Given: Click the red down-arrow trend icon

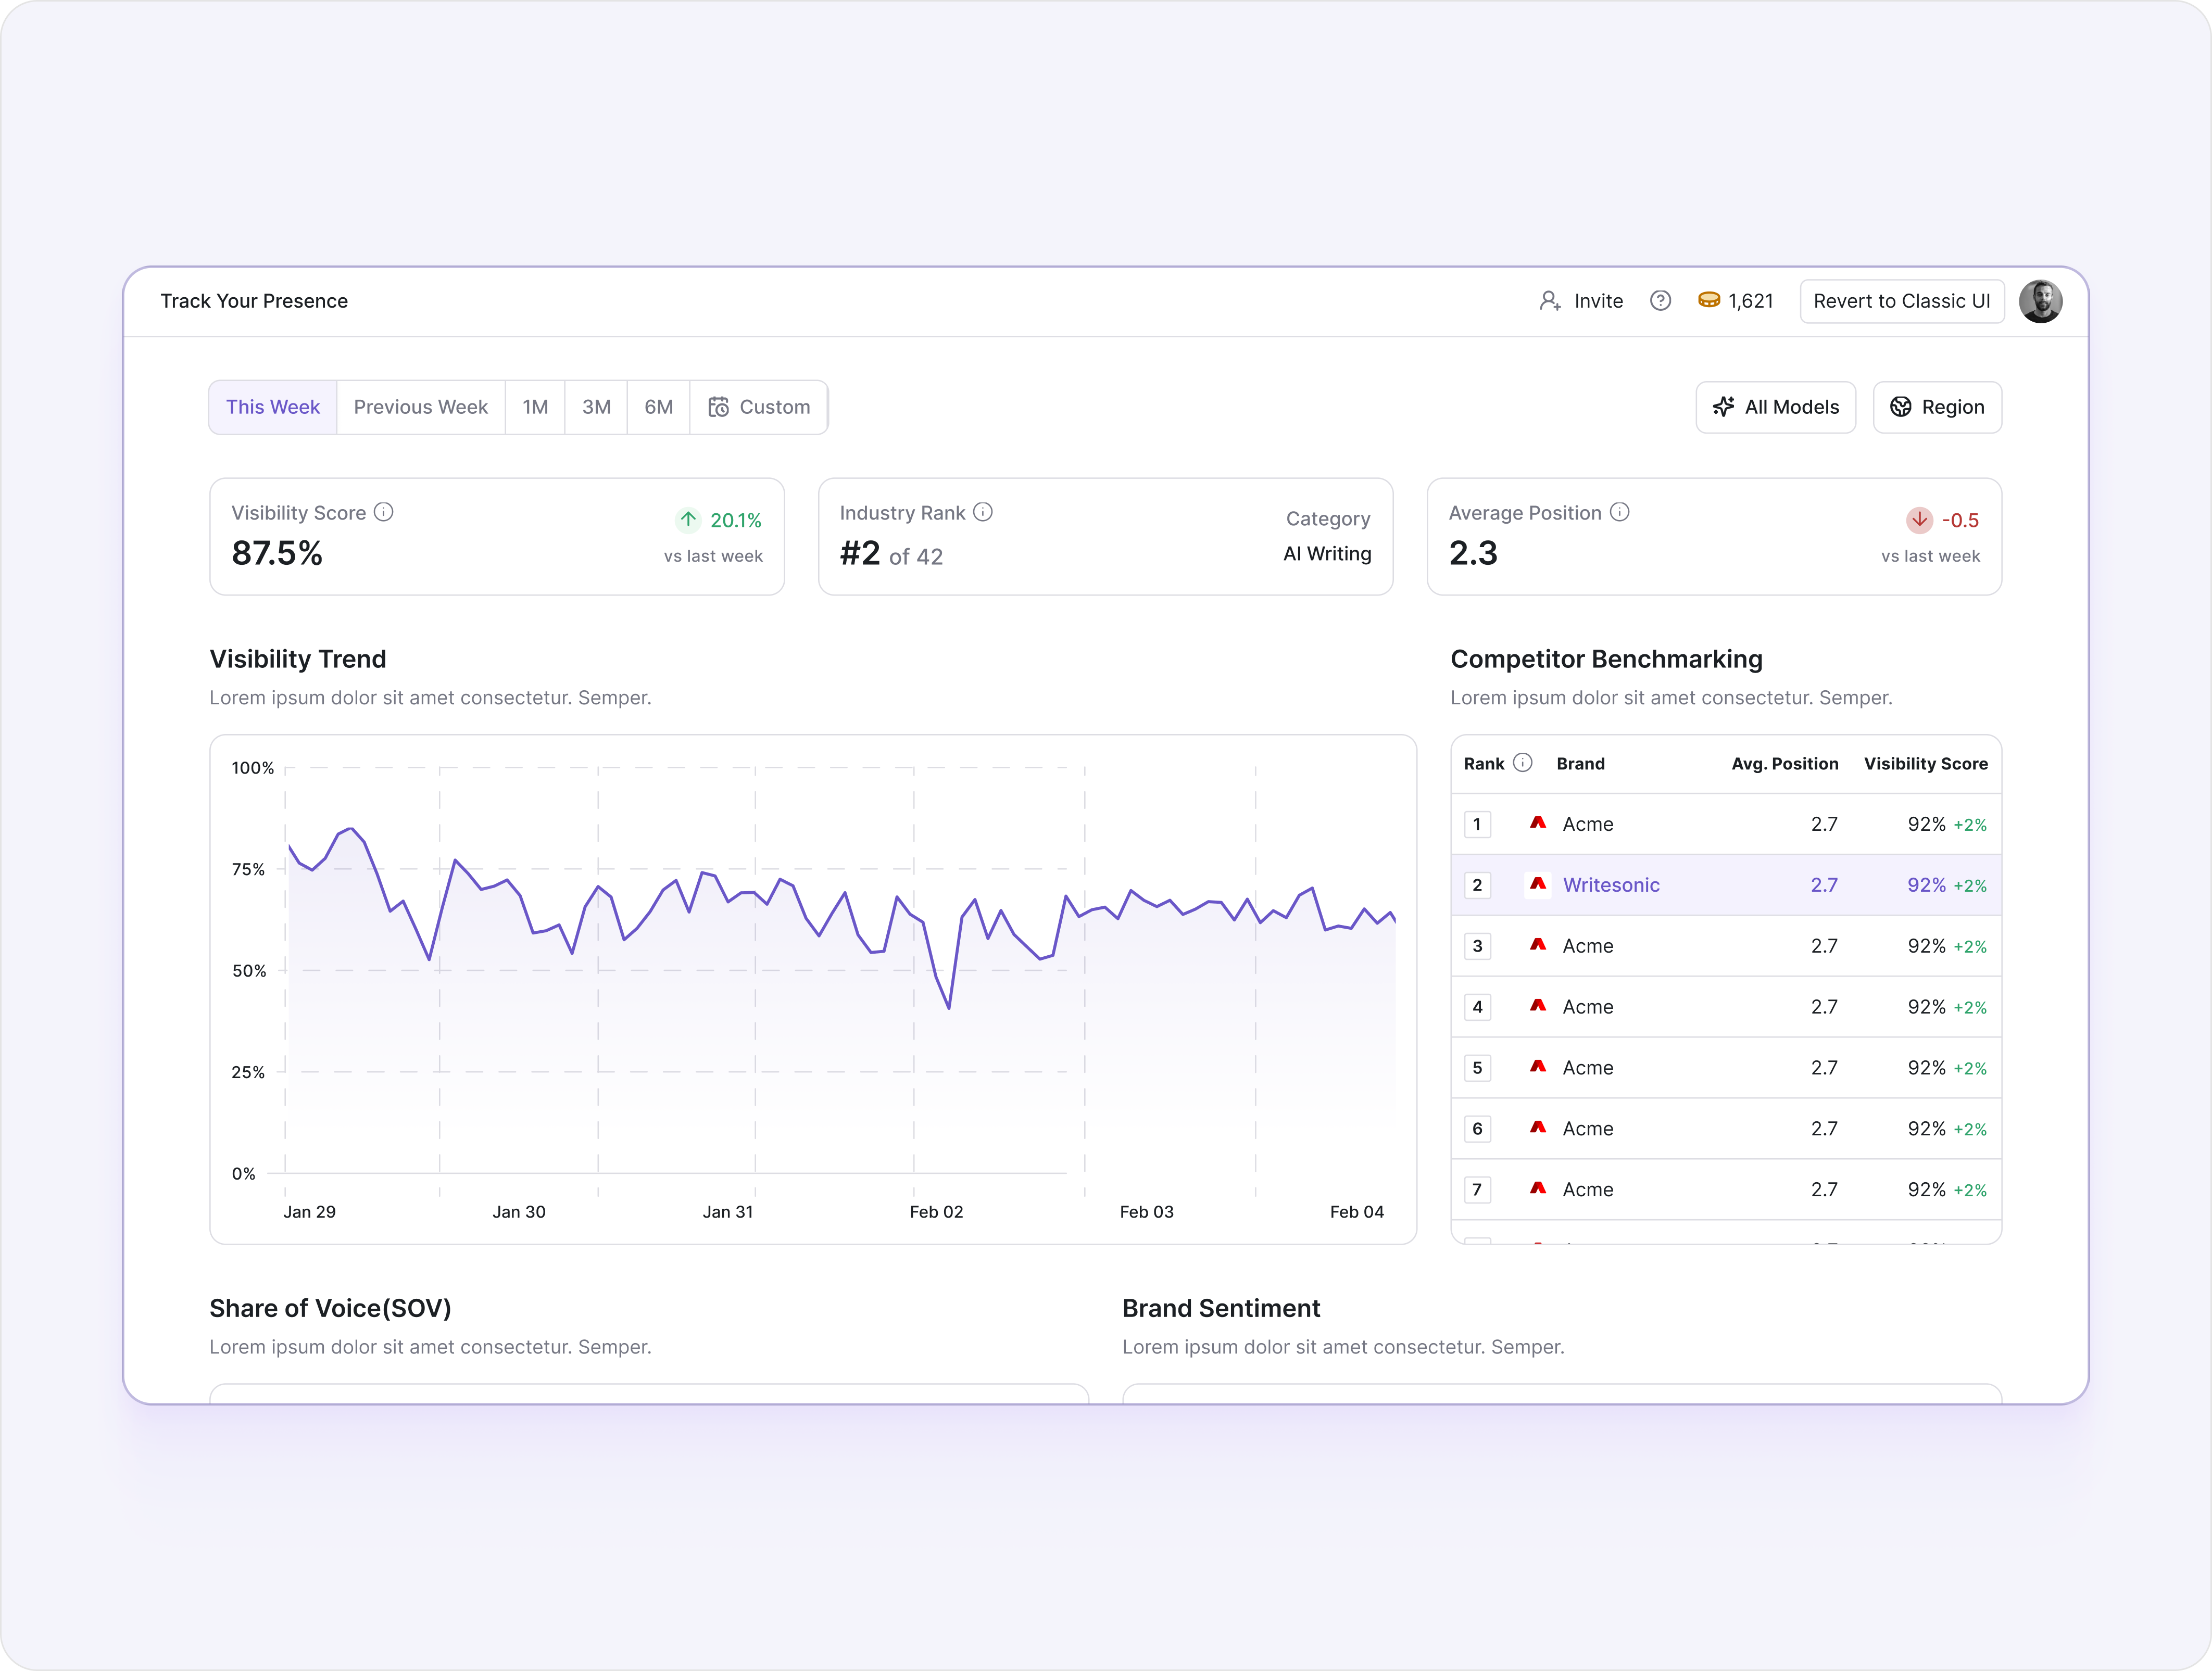Looking at the screenshot, I should tap(1919, 519).
